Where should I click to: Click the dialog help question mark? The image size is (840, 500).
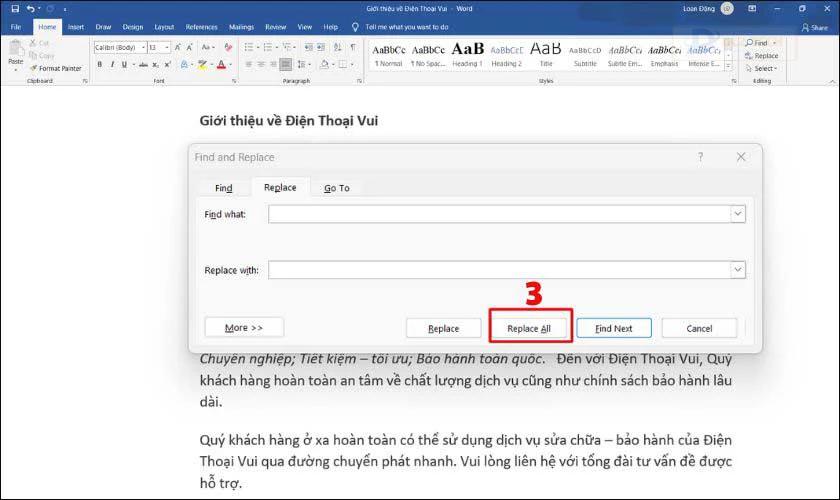tap(700, 157)
